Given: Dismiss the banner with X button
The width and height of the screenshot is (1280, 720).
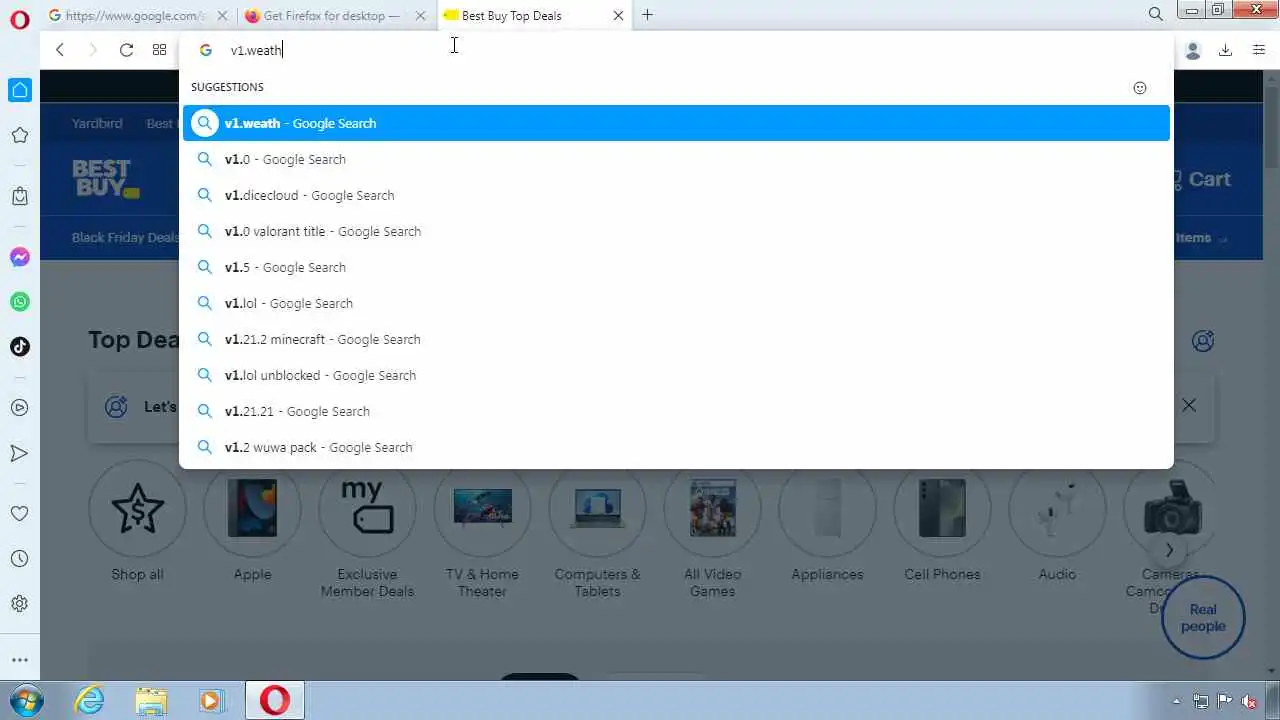Looking at the screenshot, I should tap(1189, 405).
